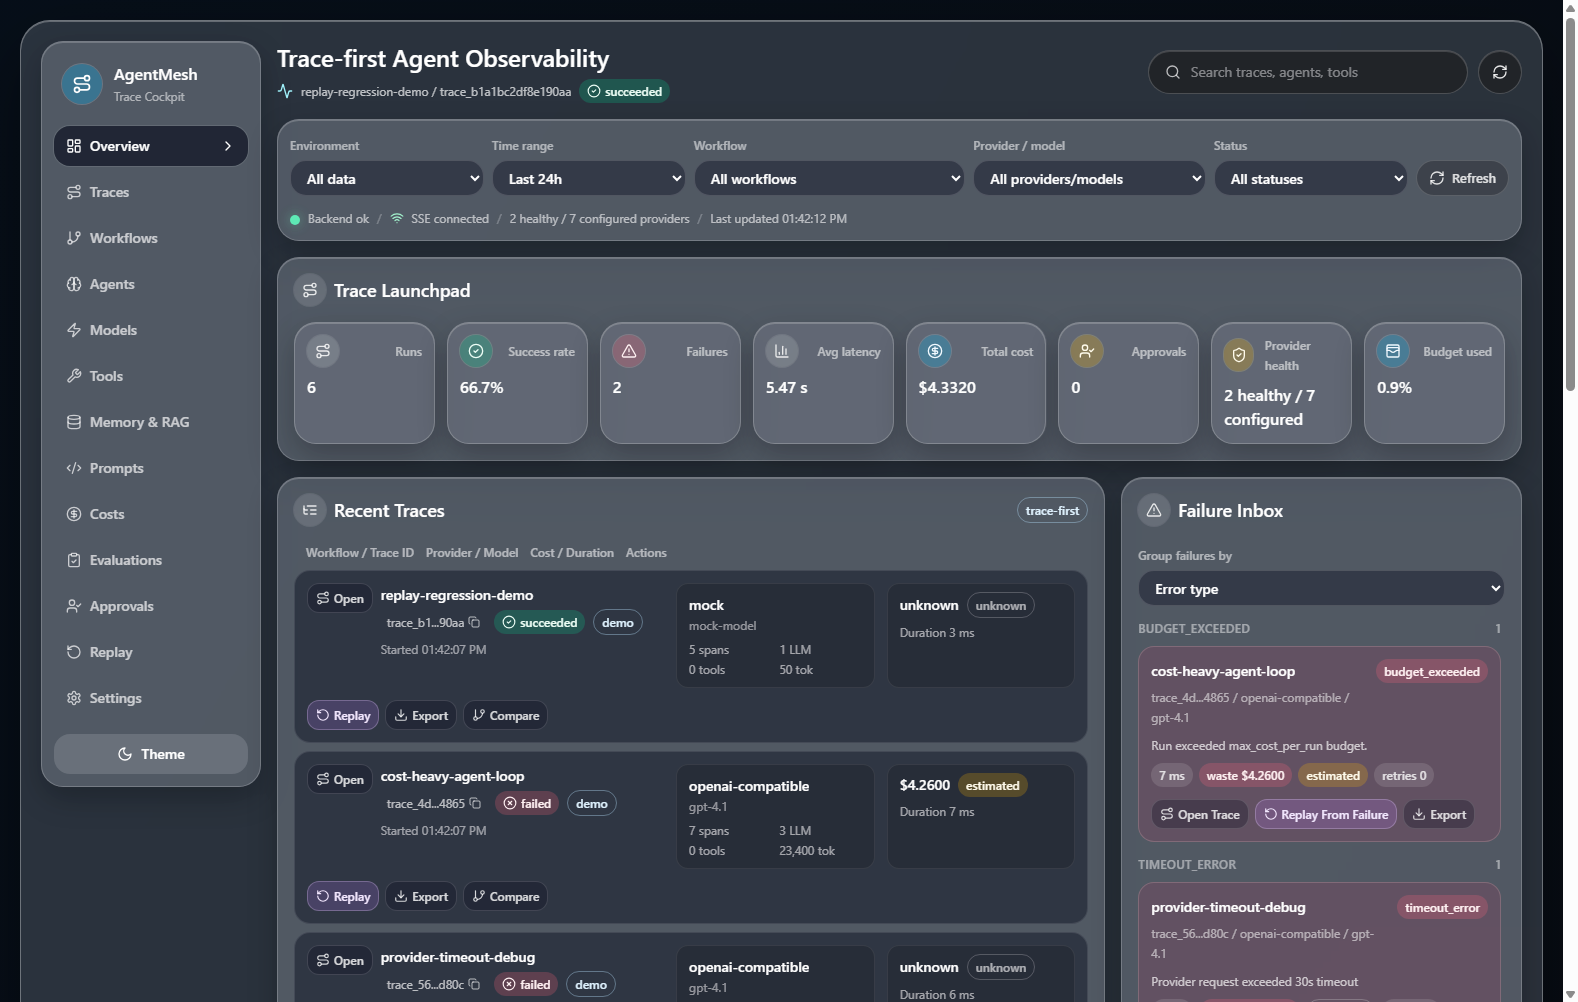
Task: Click the Failures warning triangle icon
Action: click(x=629, y=351)
